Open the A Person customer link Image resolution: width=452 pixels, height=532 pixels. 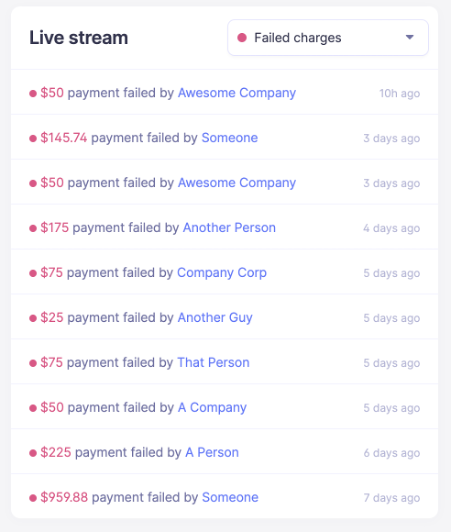[212, 453]
